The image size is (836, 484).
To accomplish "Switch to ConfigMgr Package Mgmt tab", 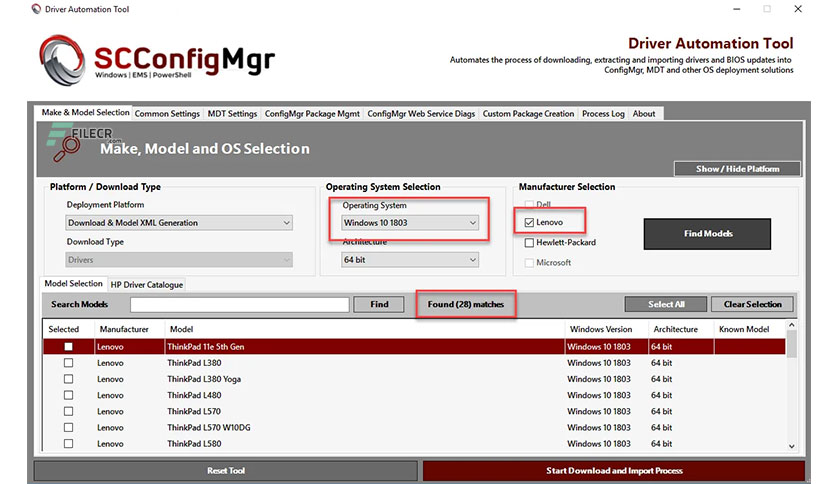I will pos(312,114).
